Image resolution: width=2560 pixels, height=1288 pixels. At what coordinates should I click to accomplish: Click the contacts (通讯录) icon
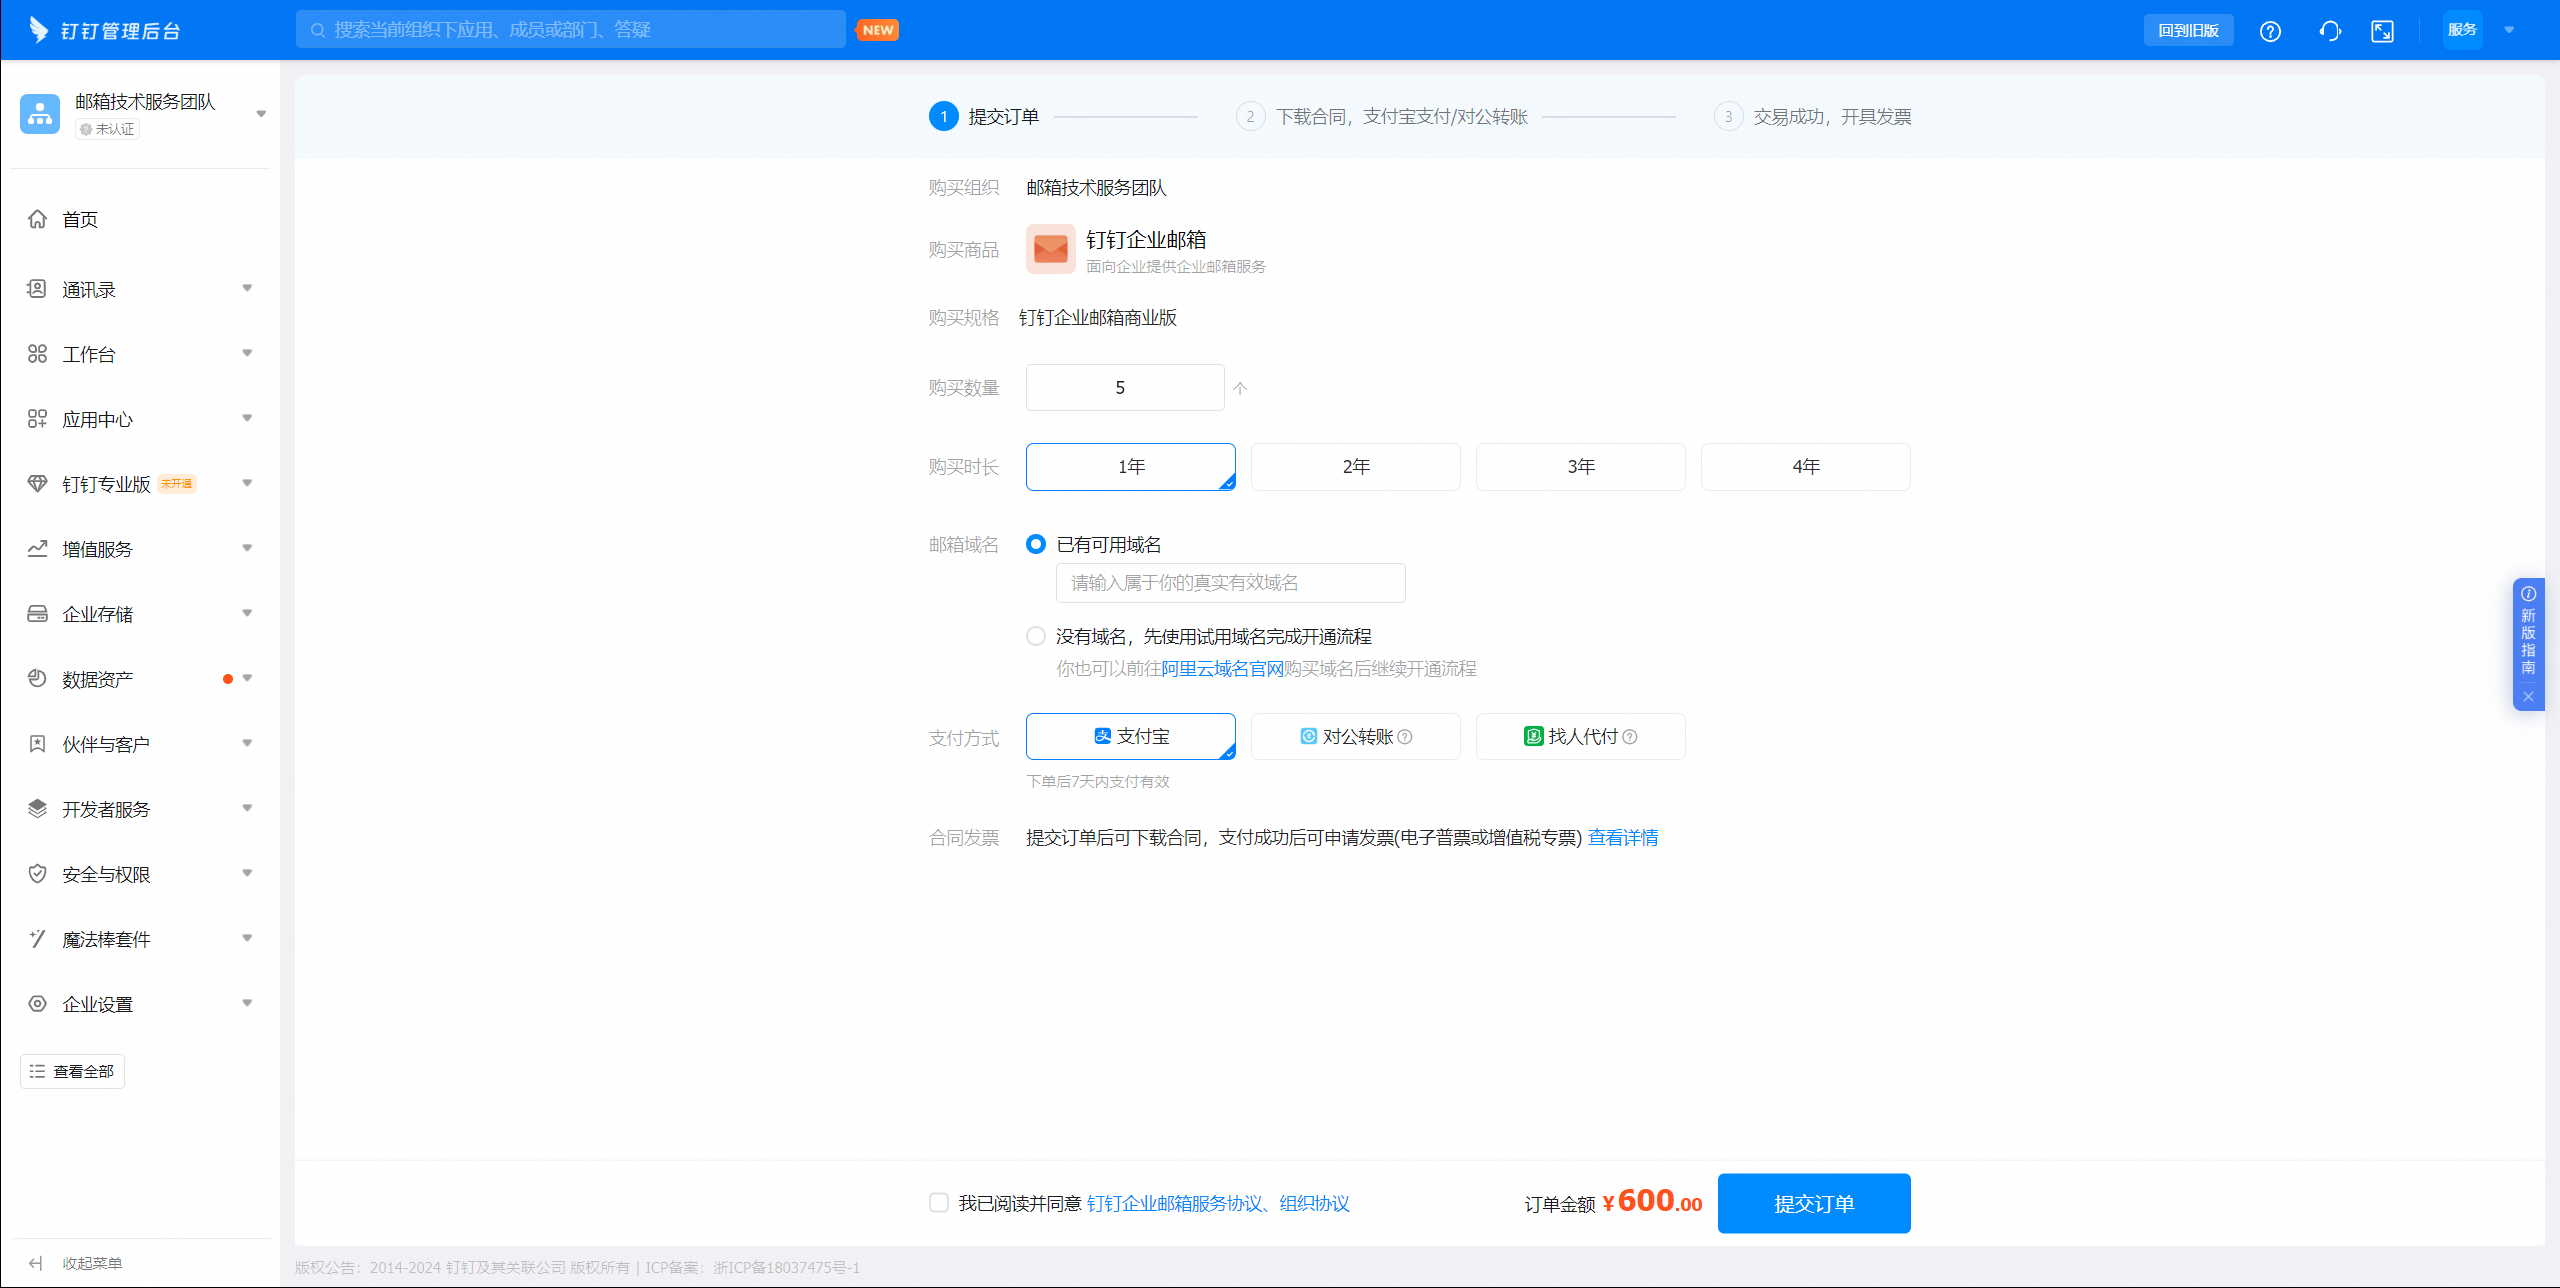tap(37, 289)
